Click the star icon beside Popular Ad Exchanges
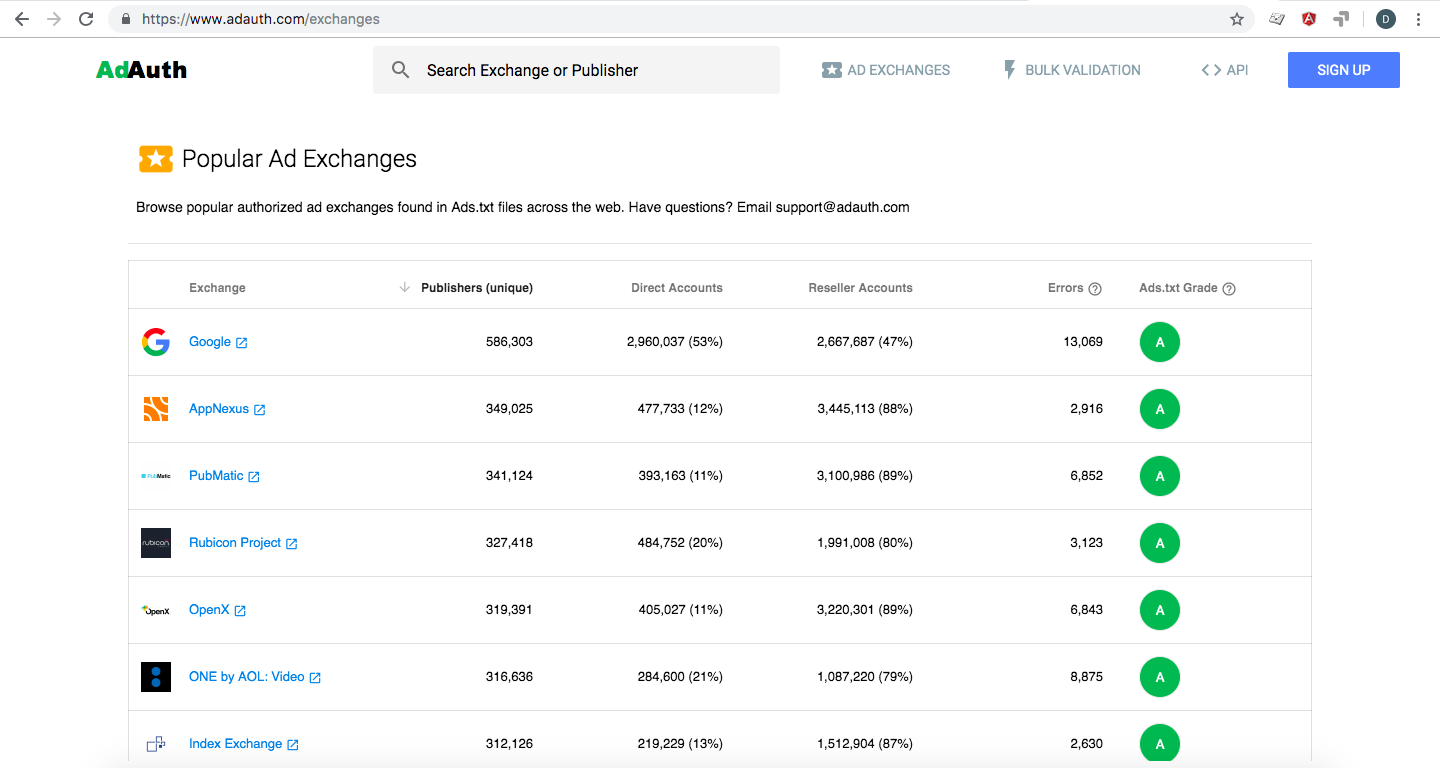Image resolution: width=1440 pixels, height=768 pixels. [x=156, y=158]
